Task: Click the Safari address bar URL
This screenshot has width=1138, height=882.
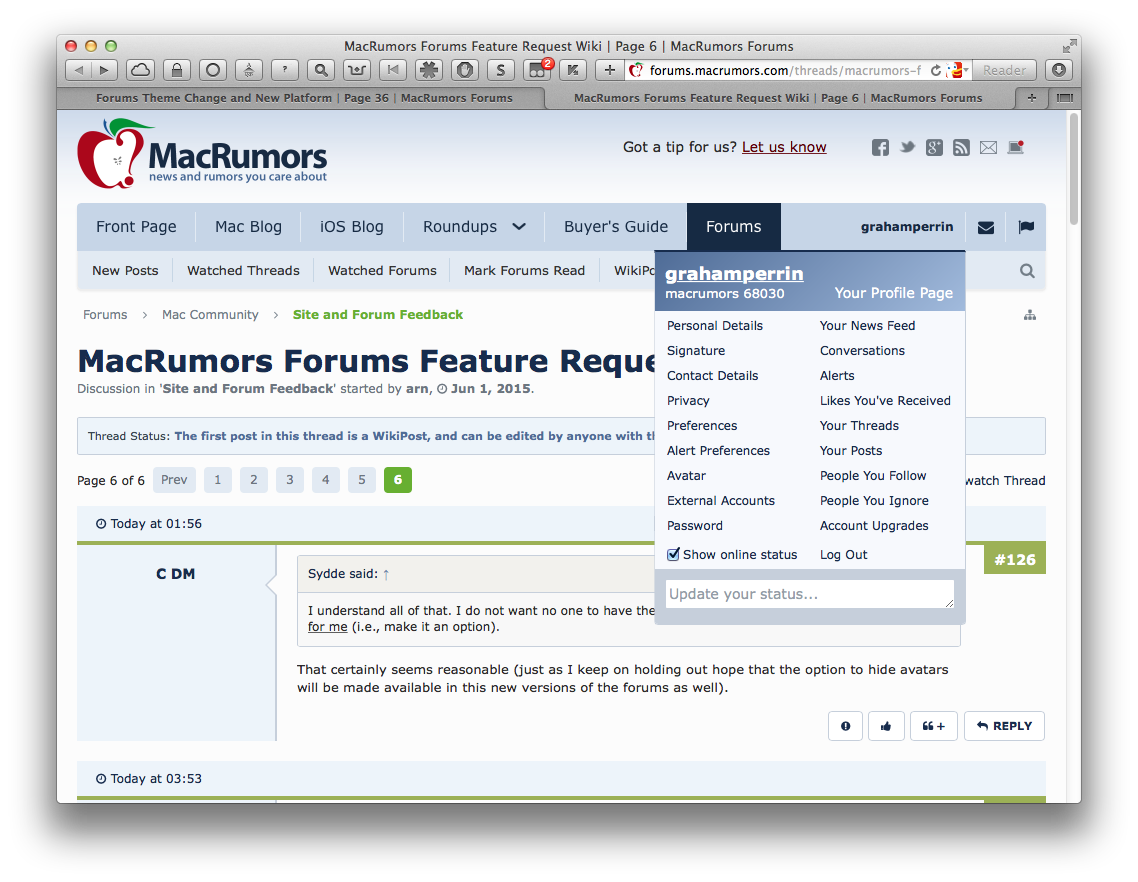Action: (x=785, y=70)
